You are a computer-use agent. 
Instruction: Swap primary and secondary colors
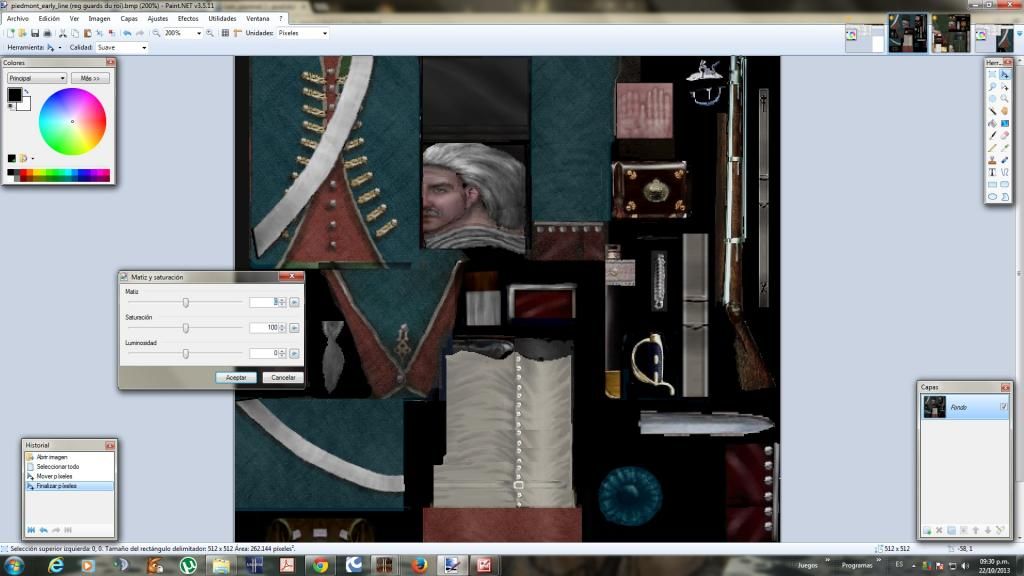[26, 91]
